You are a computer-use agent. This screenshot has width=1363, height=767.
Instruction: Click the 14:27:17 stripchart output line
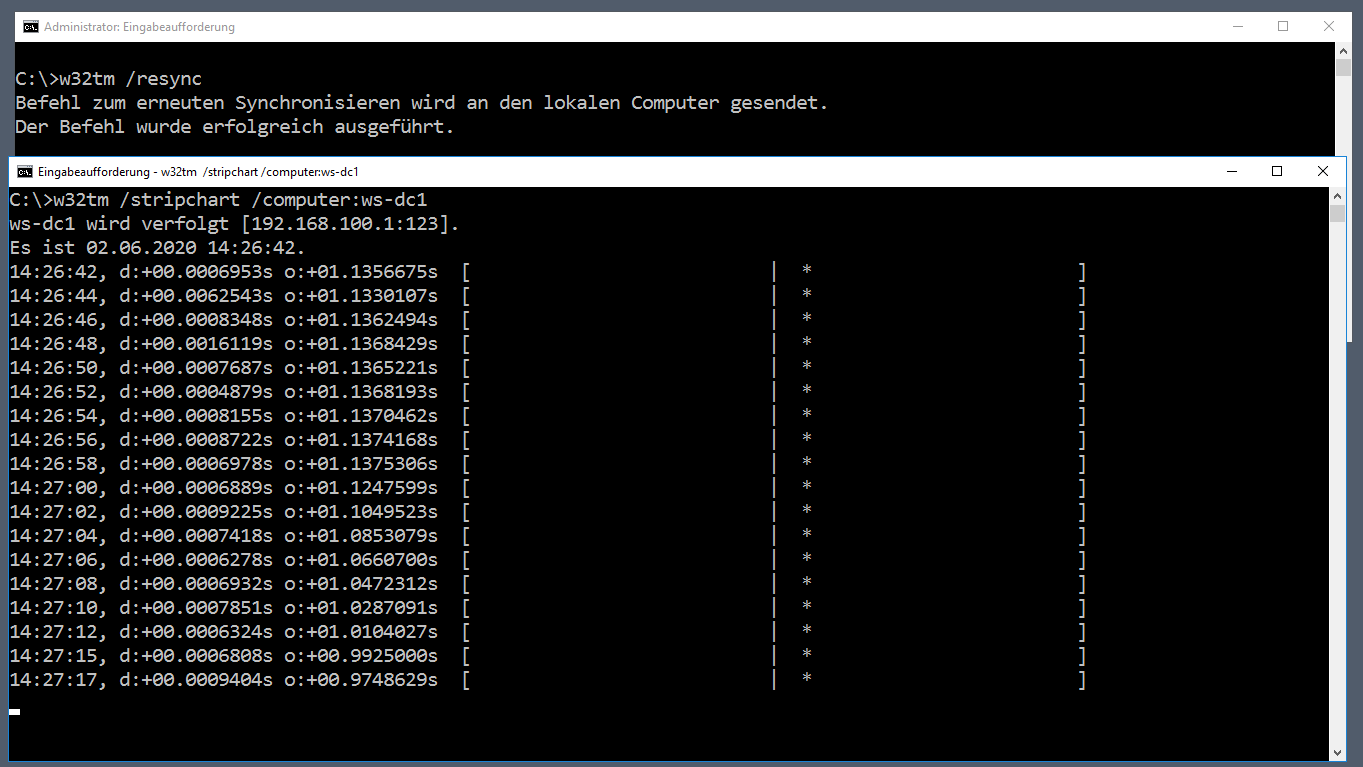tap(548, 679)
